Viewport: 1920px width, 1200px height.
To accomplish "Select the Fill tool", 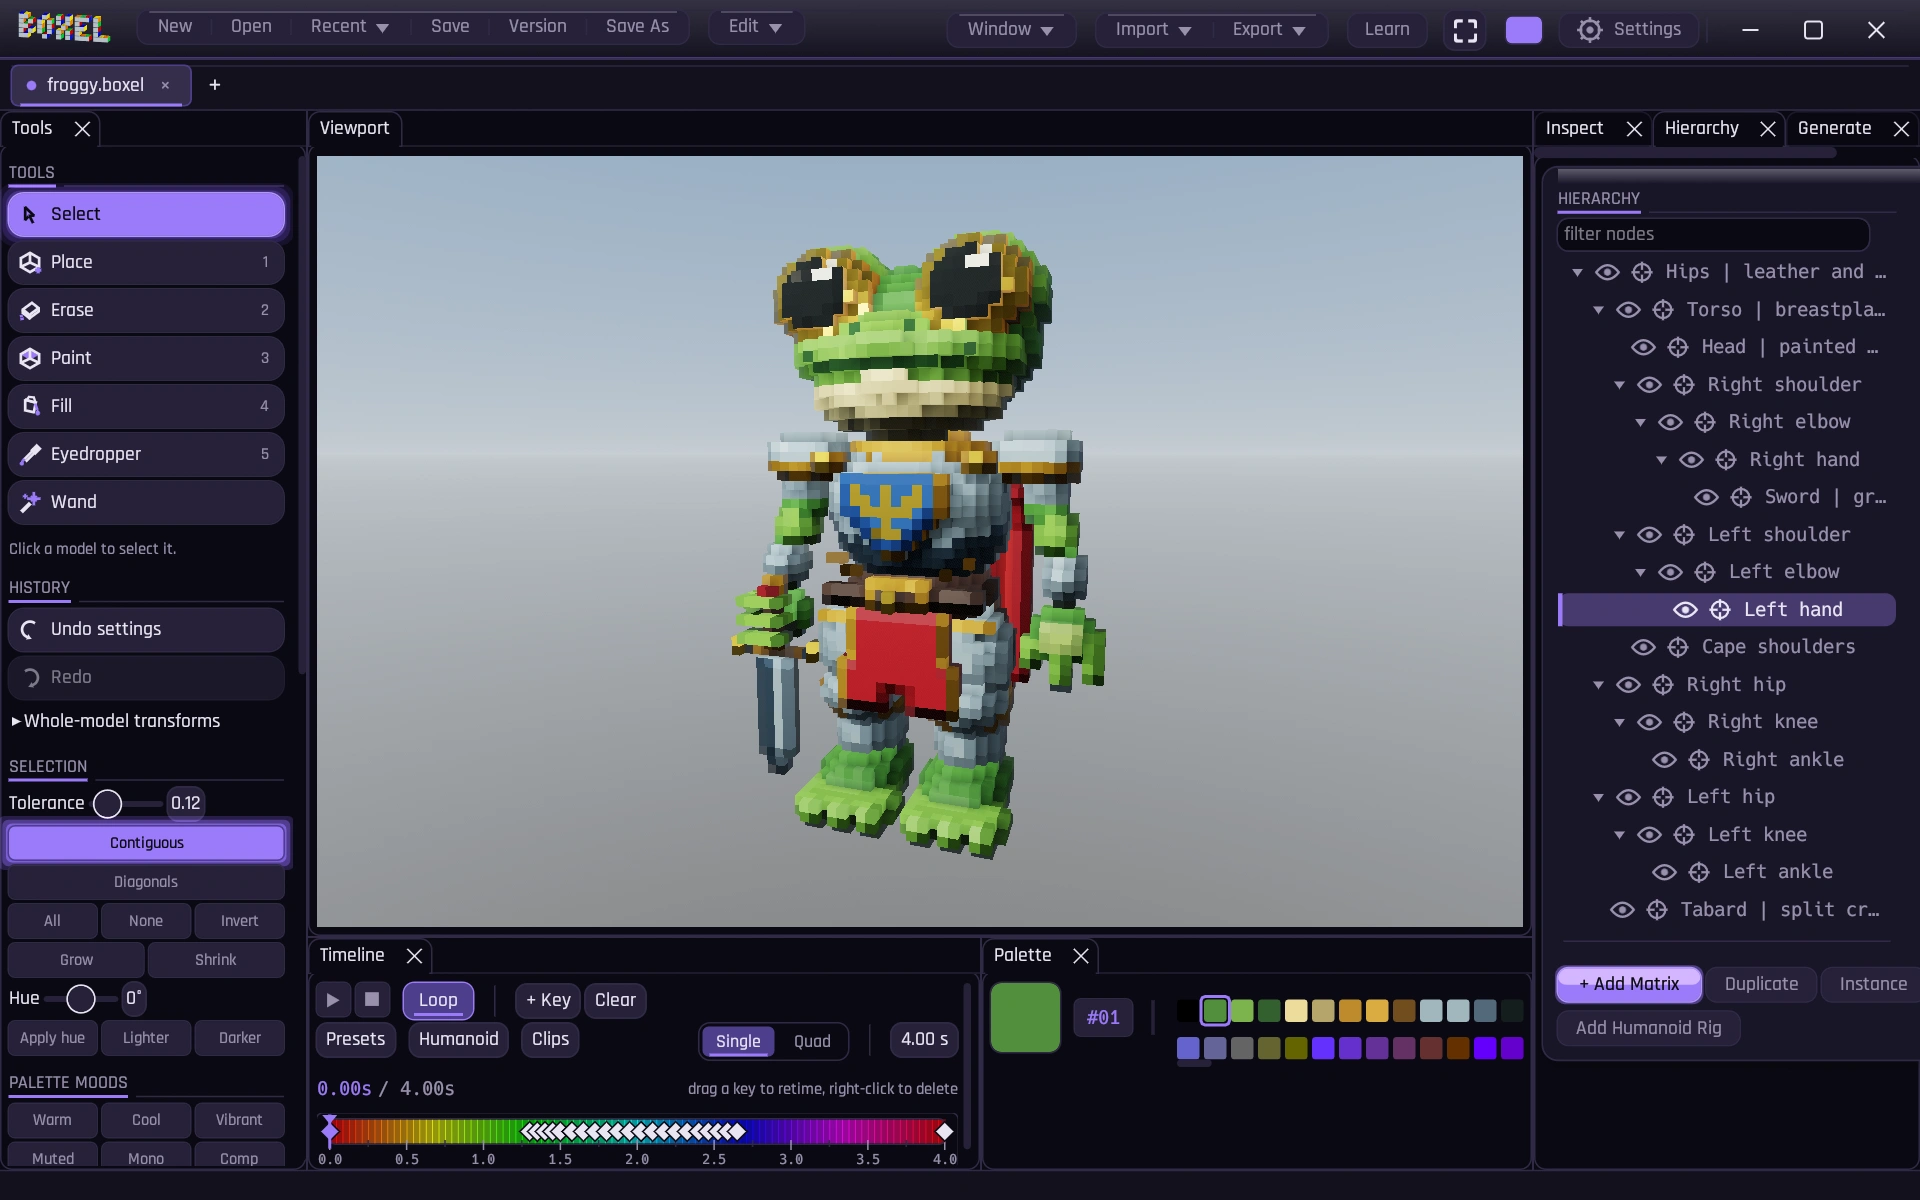I will [x=146, y=406].
